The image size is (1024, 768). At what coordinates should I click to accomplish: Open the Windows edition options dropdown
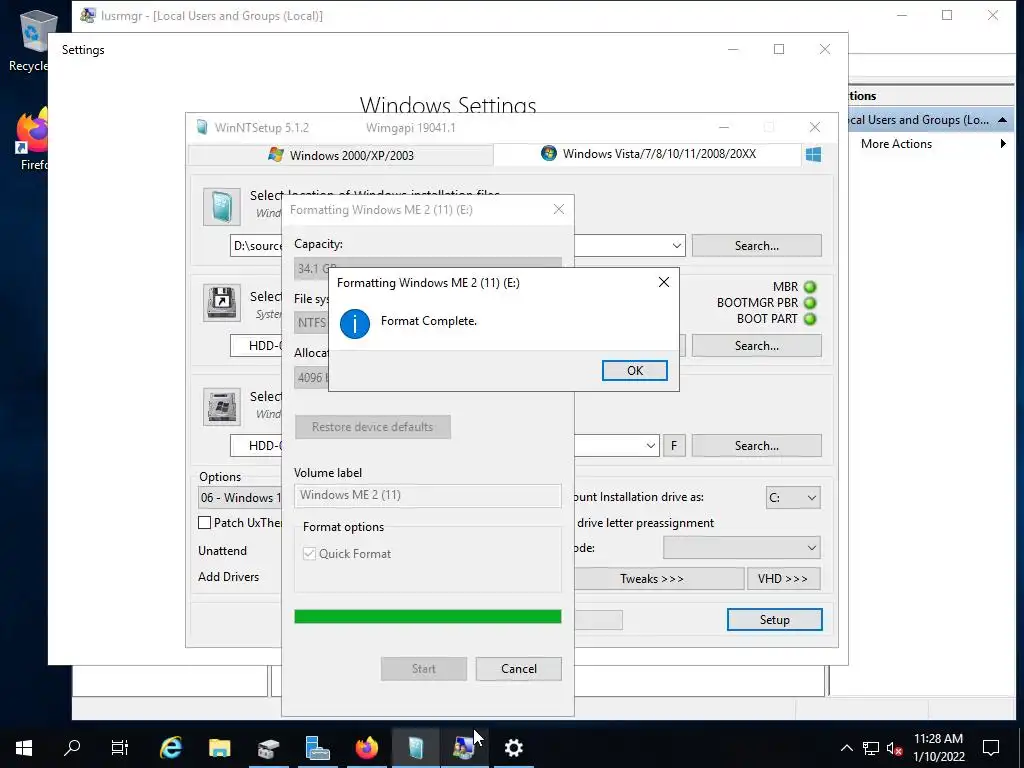(x=240, y=498)
